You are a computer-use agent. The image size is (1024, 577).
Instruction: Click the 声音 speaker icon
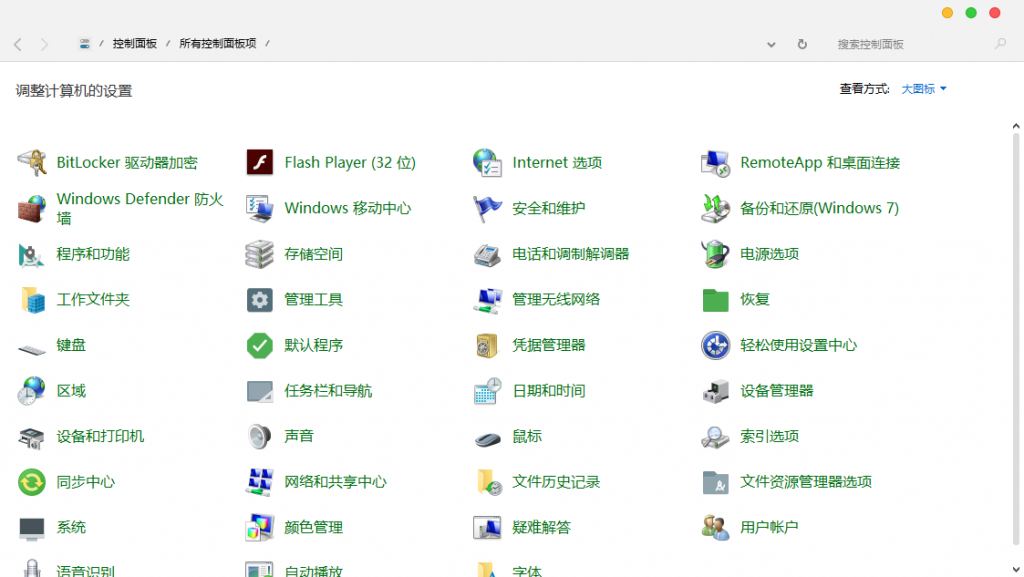click(x=259, y=437)
